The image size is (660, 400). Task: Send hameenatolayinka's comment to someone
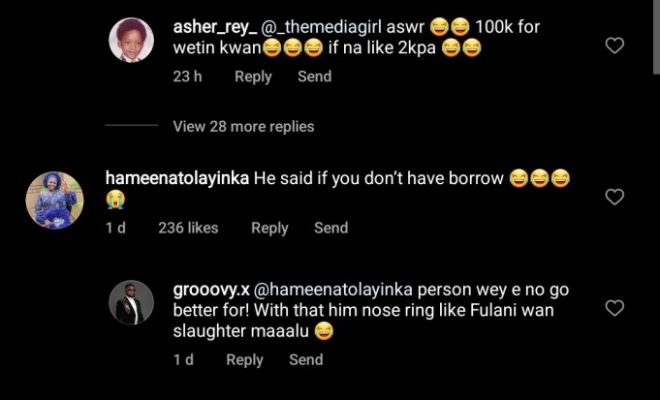[331, 228]
